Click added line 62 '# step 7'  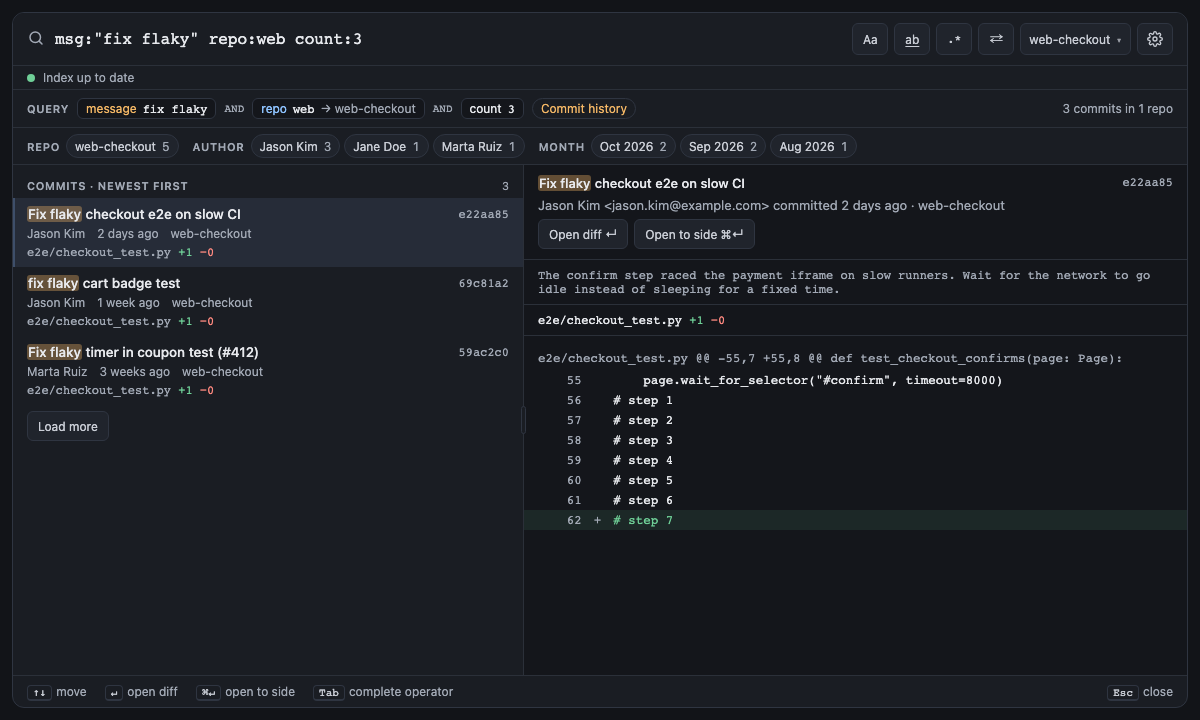[x=855, y=520]
